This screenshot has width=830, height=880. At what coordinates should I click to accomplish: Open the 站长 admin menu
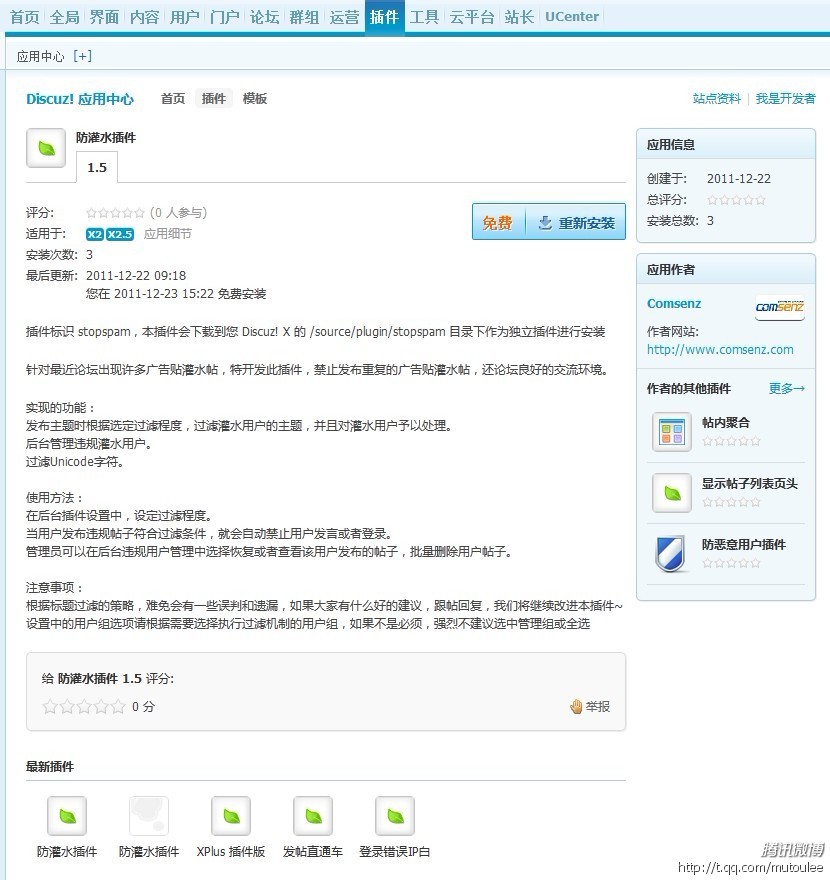519,17
